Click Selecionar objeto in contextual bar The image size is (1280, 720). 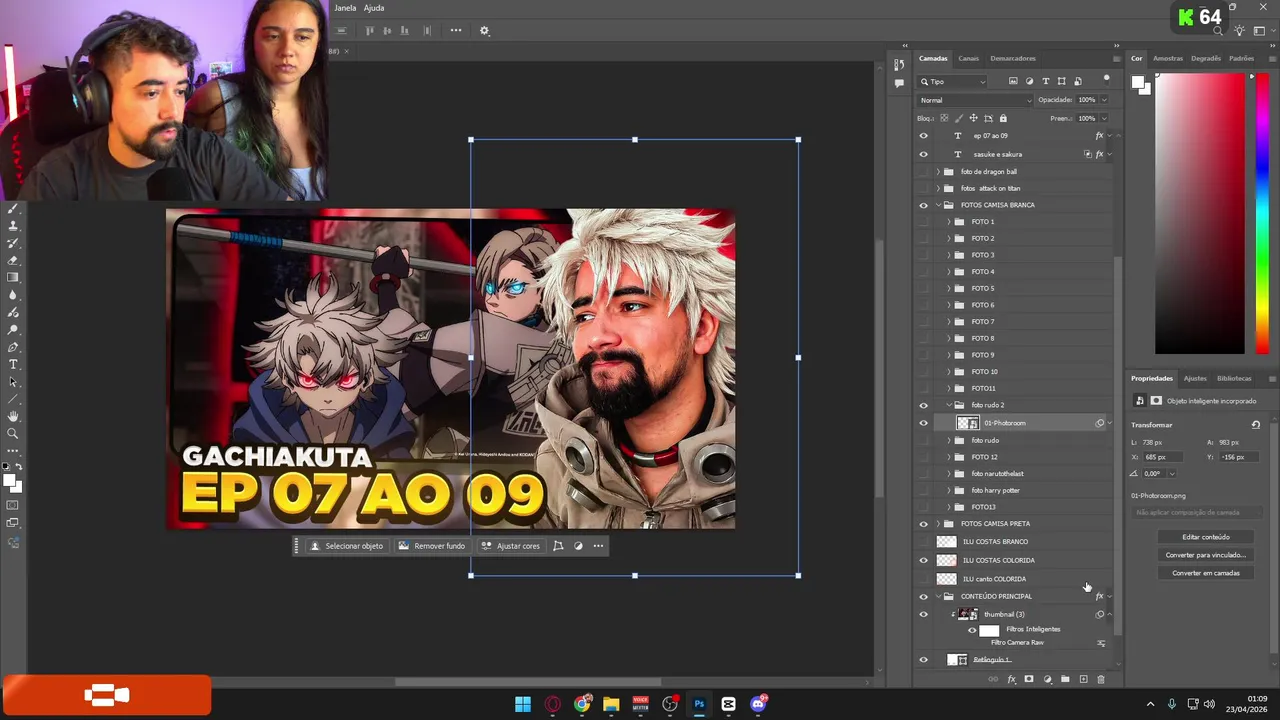pyautogui.click(x=346, y=546)
